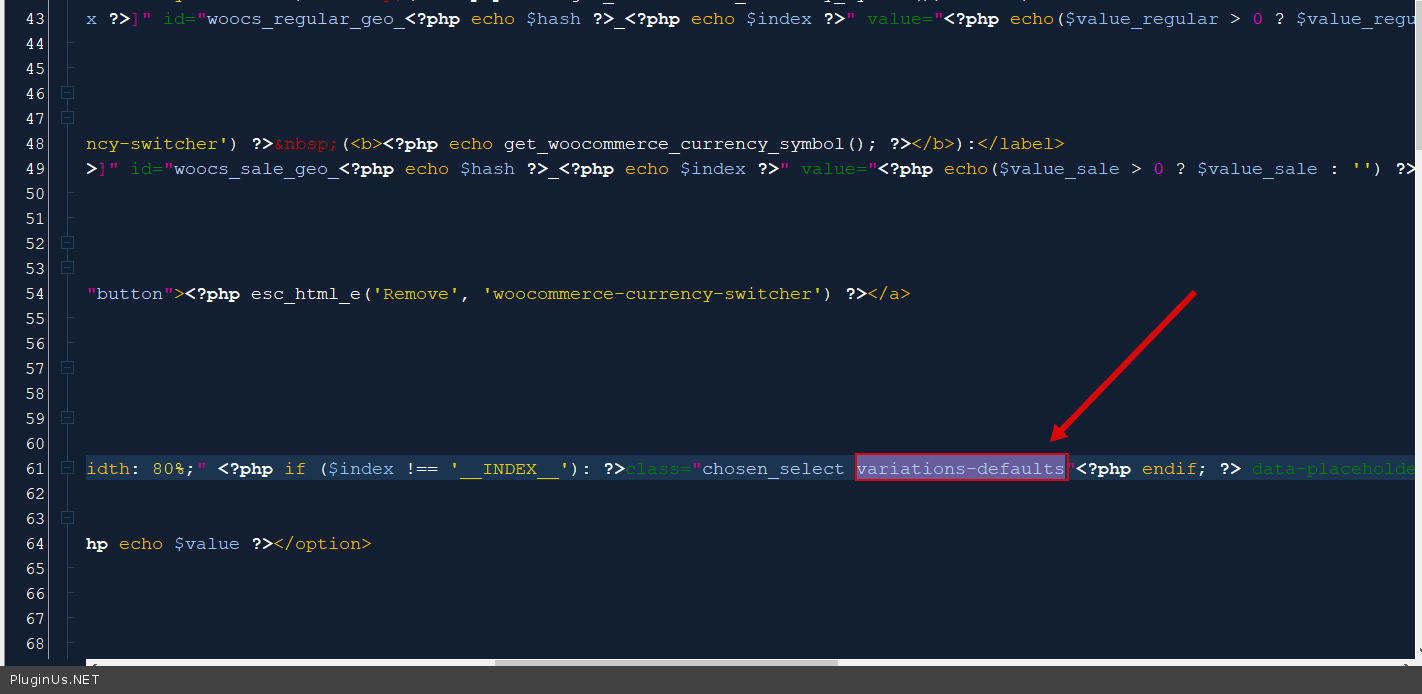Click the horizontal scrollbar right arrow
The width and height of the screenshot is (1422, 694).
click(x=1412, y=662)
